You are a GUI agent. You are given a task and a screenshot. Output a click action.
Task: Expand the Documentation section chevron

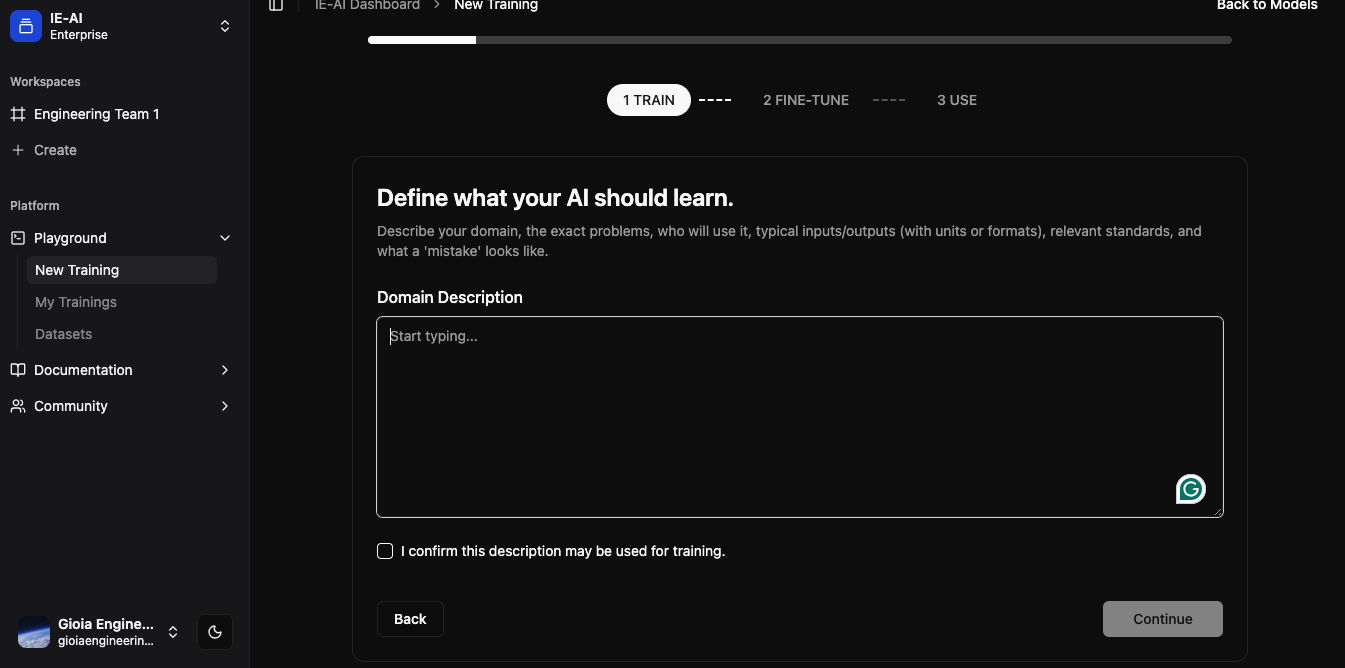[x=225, y=370]
